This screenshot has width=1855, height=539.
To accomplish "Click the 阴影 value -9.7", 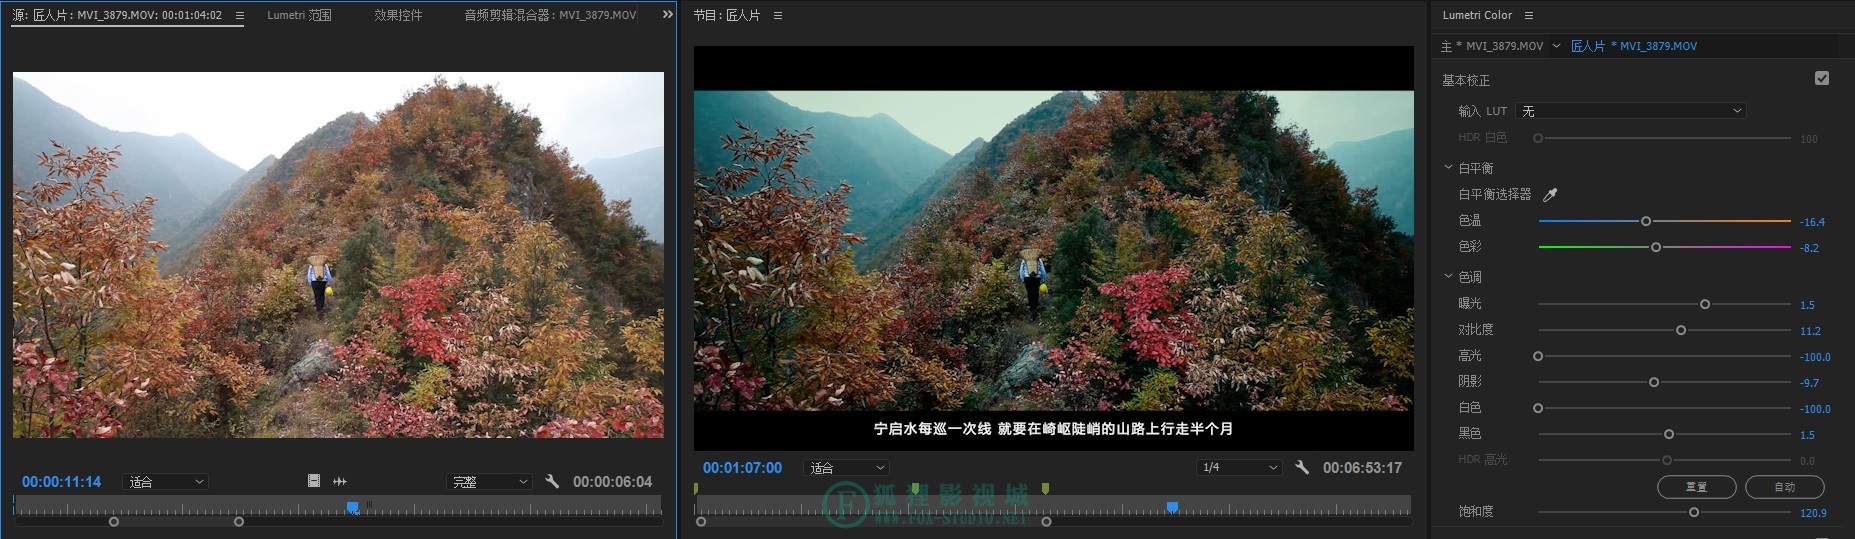I will pyautogui.click(x=1810, y=383).
